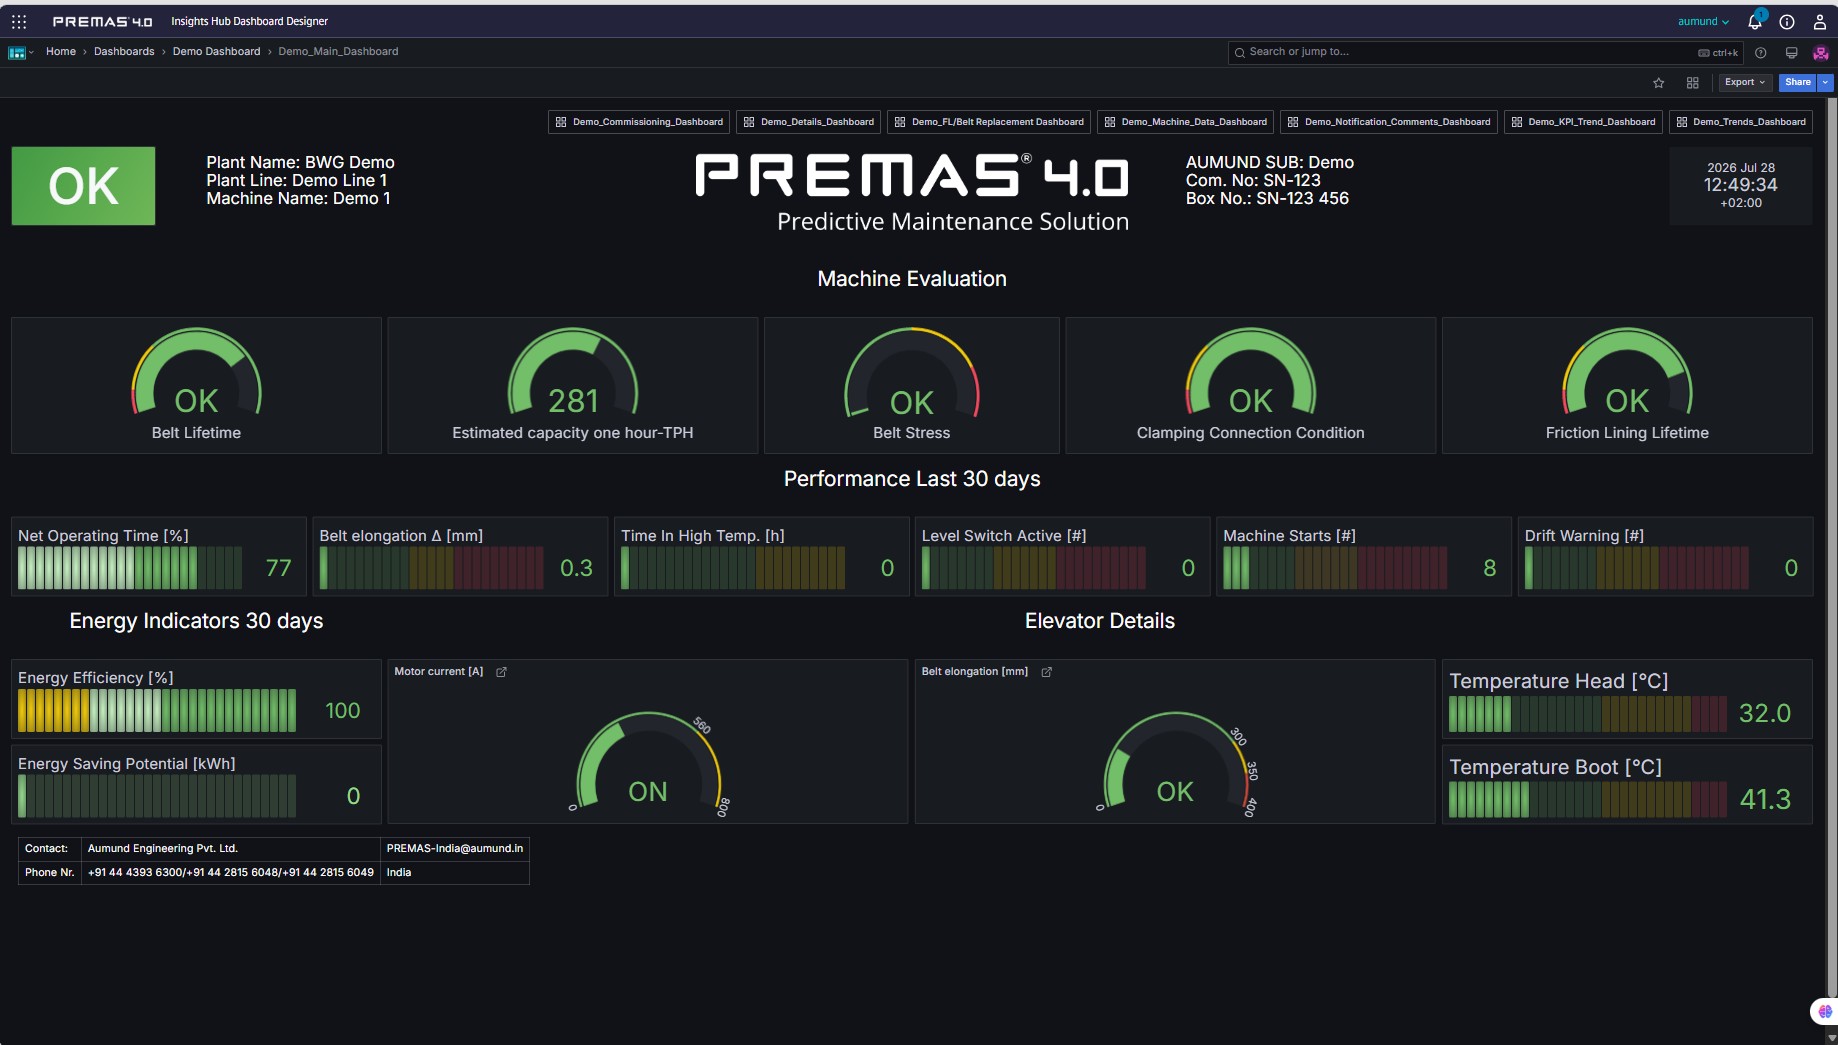The width and height of the screenshot is (1838, 1045).
Task: Mark dashboard as favorite with star
Action: pos(1659,83)
